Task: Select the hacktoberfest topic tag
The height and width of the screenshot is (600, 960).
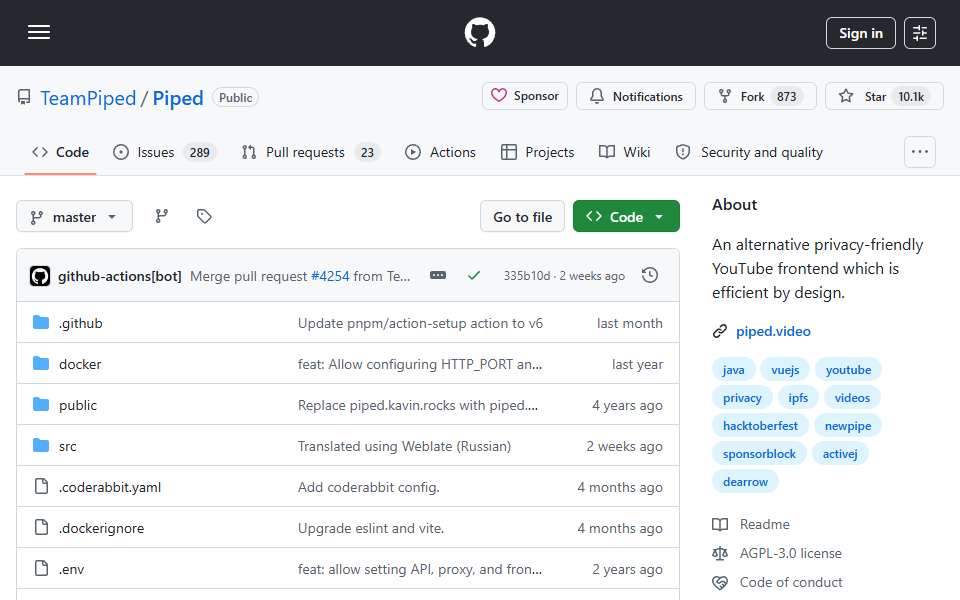Action: click(760, 426)
